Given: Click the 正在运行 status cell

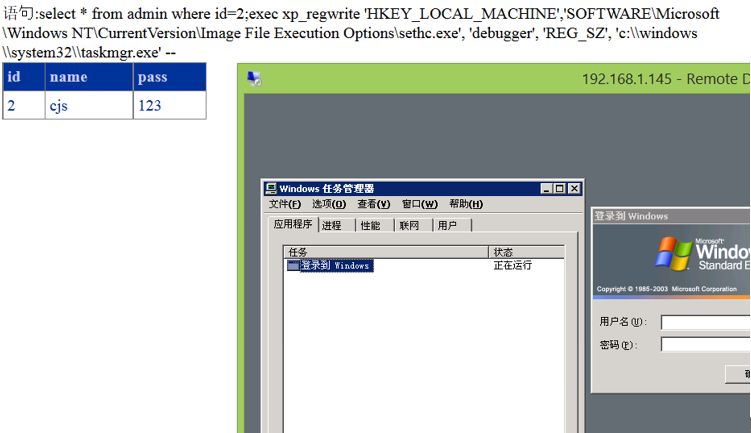Looking at the screenshot, I should (x=512, y=265).
